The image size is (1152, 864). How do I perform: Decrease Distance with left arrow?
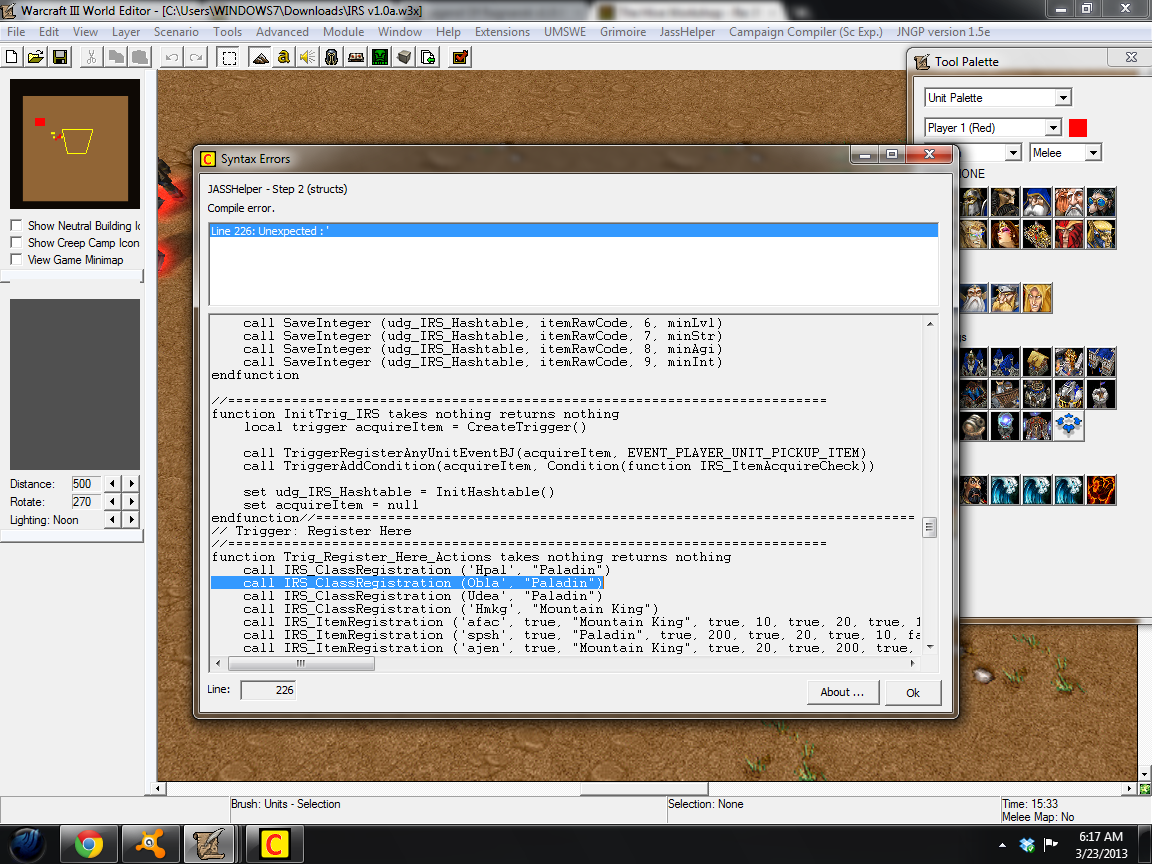click(x=112, y=483)
